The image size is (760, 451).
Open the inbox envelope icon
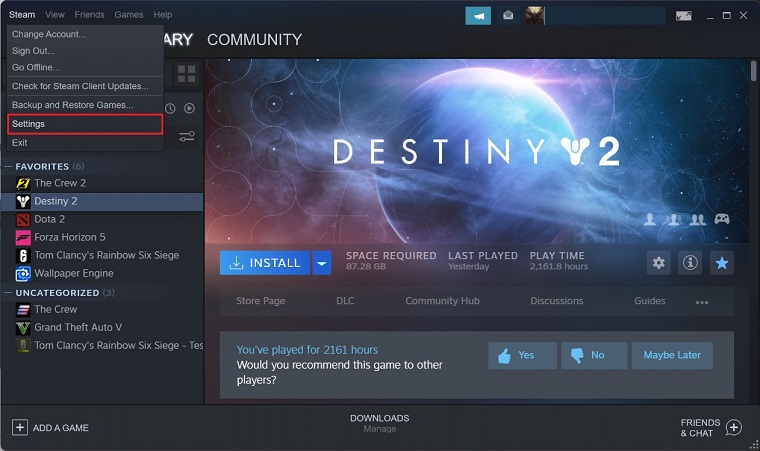click(507, 16)
